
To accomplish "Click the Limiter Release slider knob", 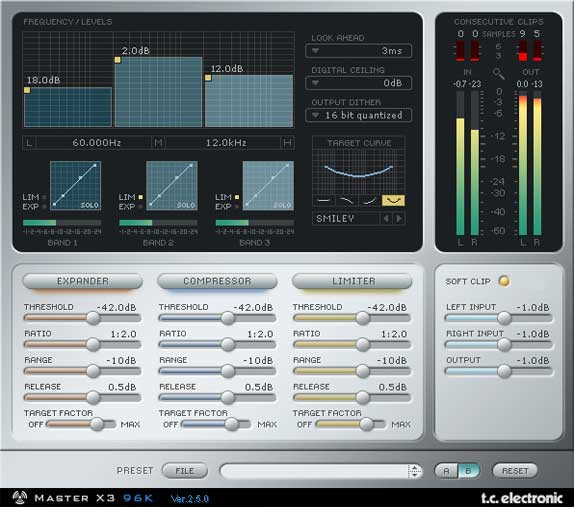I will point(362,397).
